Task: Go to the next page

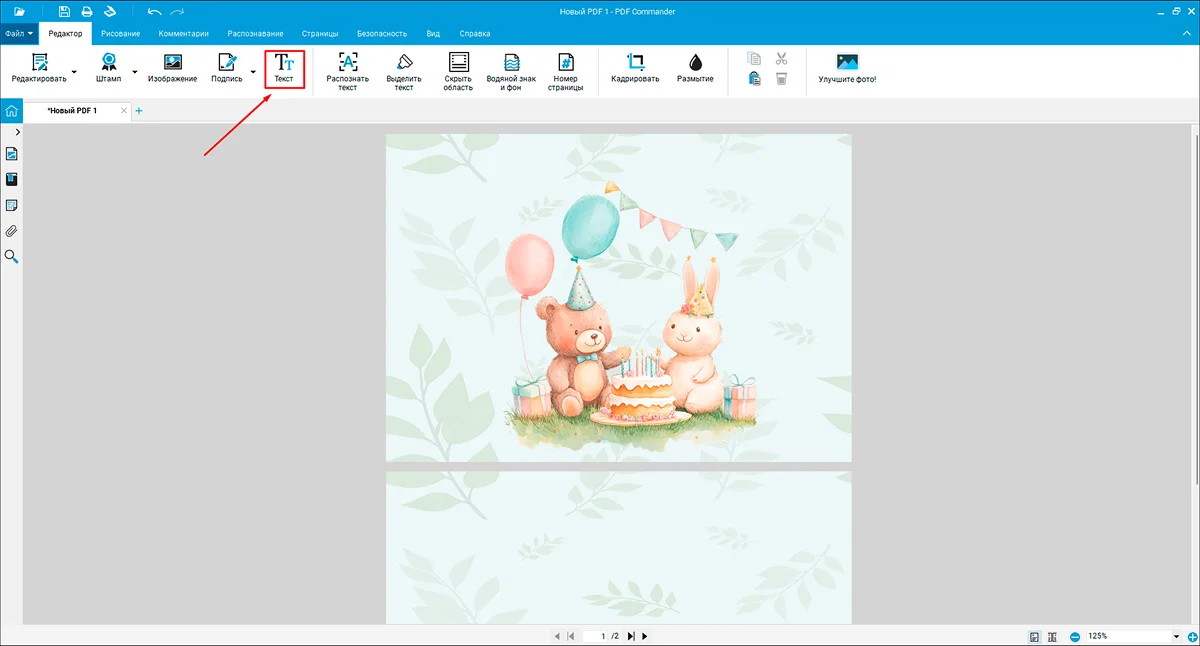Action: click(645, 636)
